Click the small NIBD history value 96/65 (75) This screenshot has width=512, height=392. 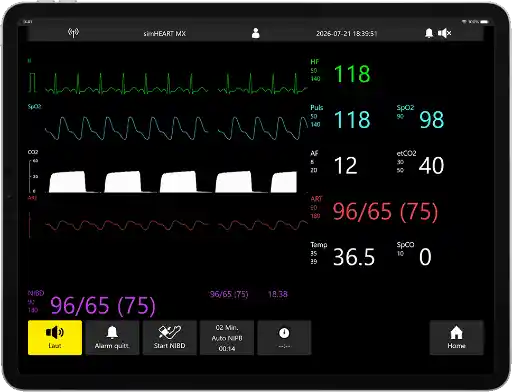click(x=229, y=294)
